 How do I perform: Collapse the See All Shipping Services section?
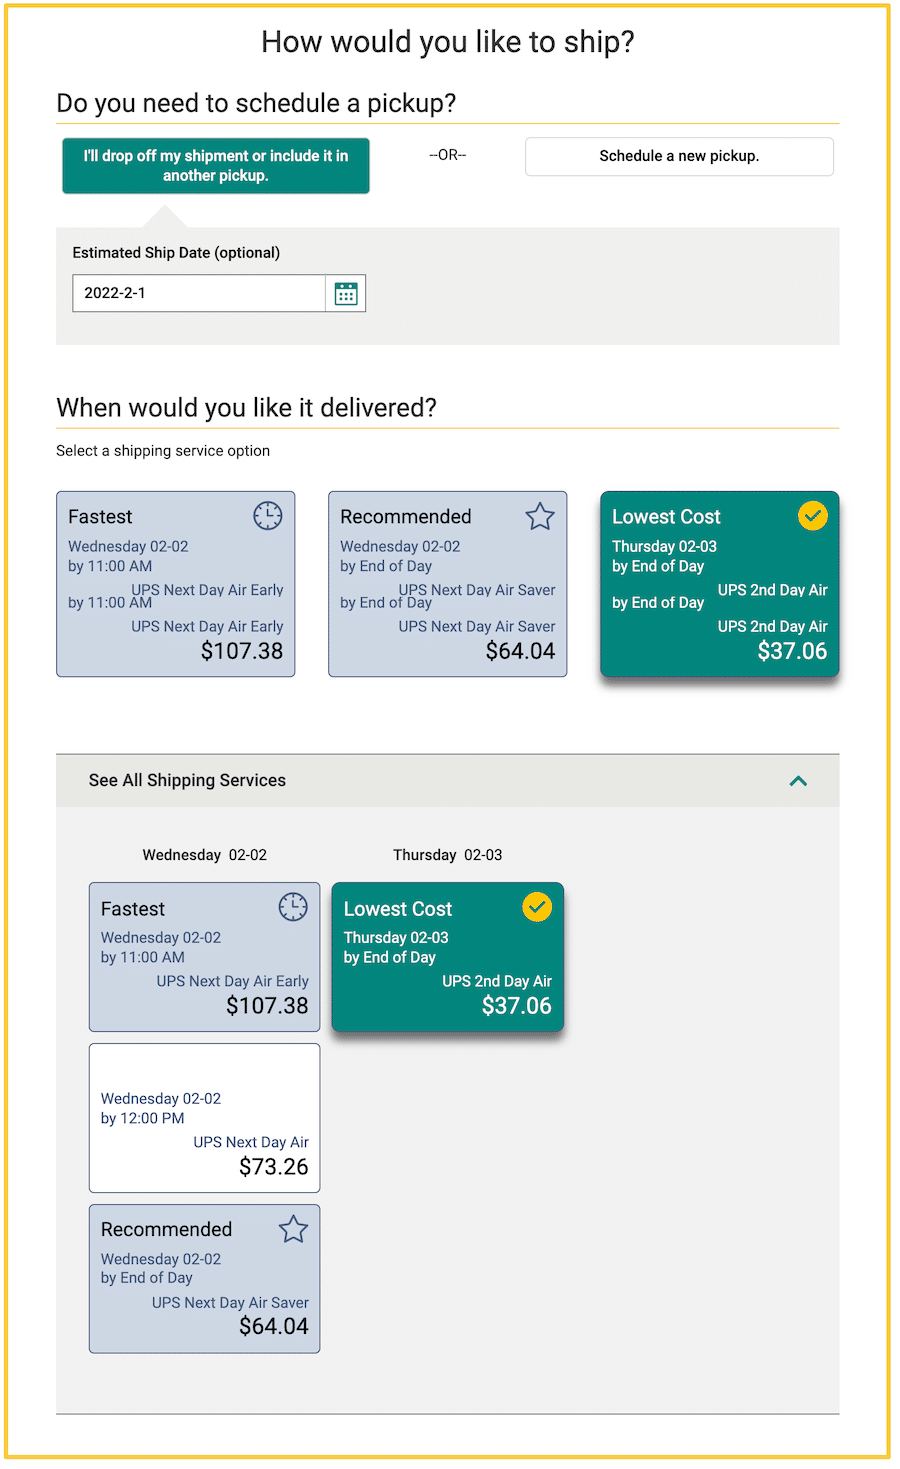point(798,781)
